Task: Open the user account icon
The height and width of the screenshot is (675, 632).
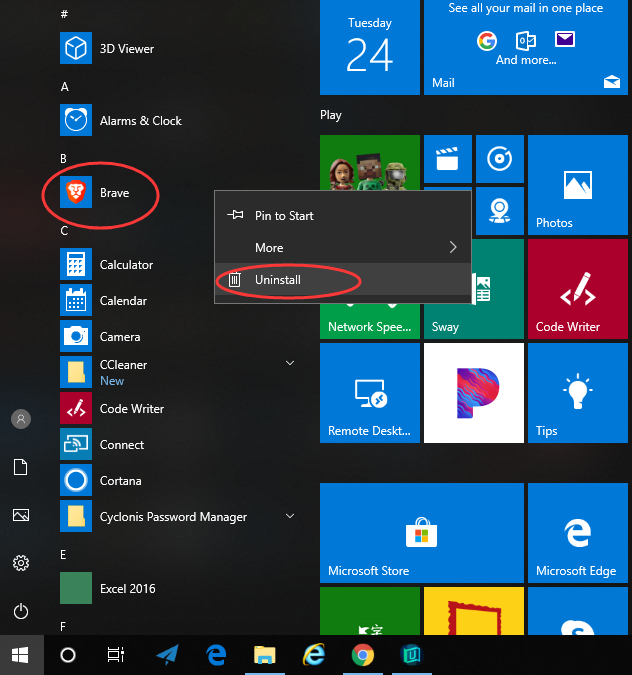Action: click(21, 419)
